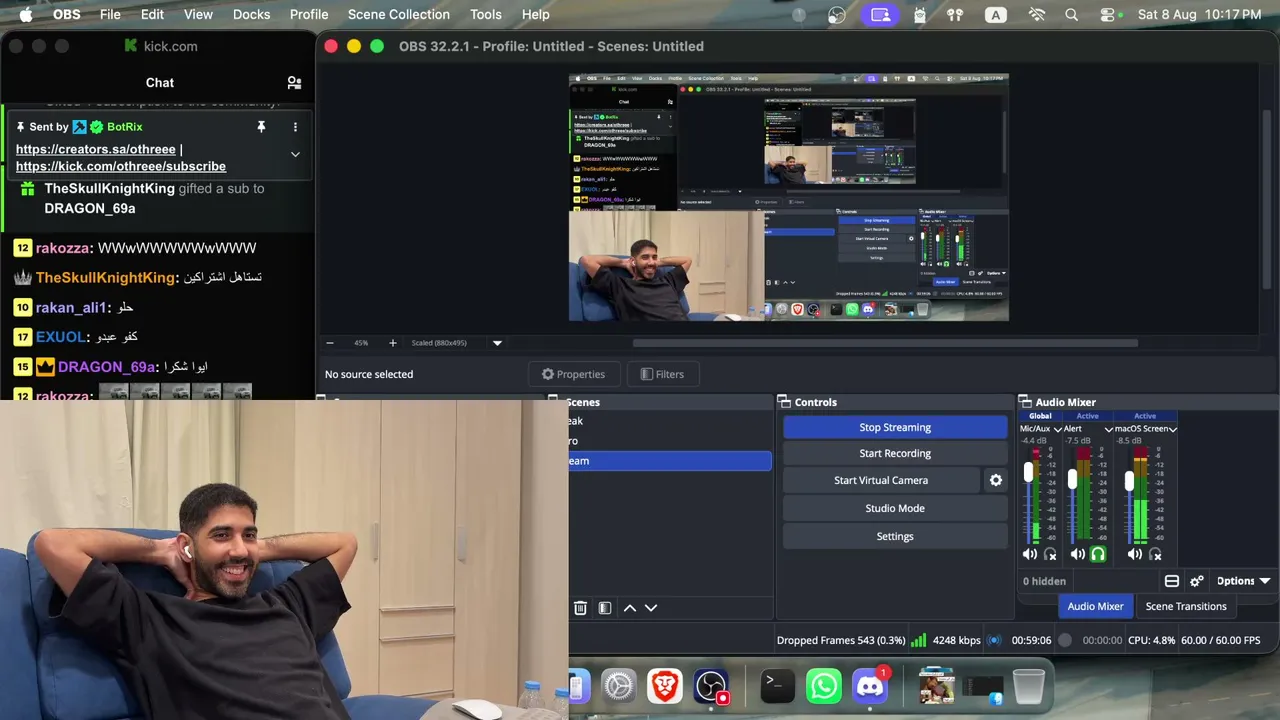Adjust the Alert volume fader
This screenshot has height=720, width=1280.
coord(1072,479)
